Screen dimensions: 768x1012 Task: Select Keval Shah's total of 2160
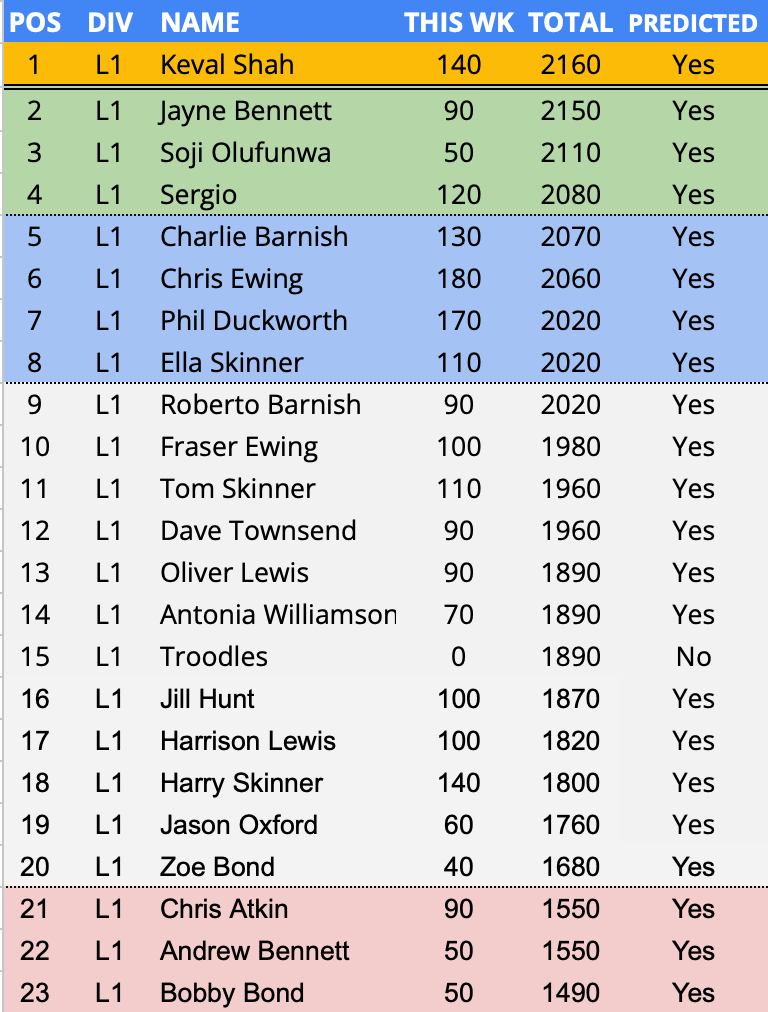pos(570,65)
